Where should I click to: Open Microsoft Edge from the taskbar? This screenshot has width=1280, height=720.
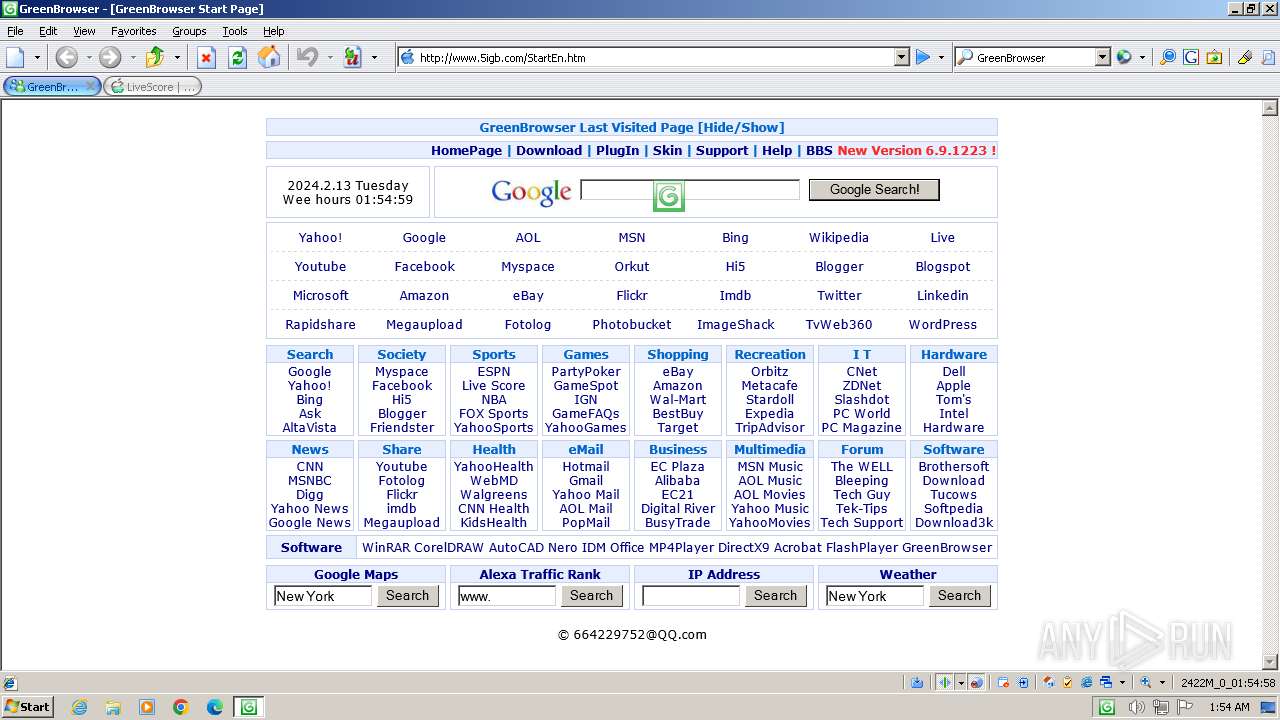[214, 707]
